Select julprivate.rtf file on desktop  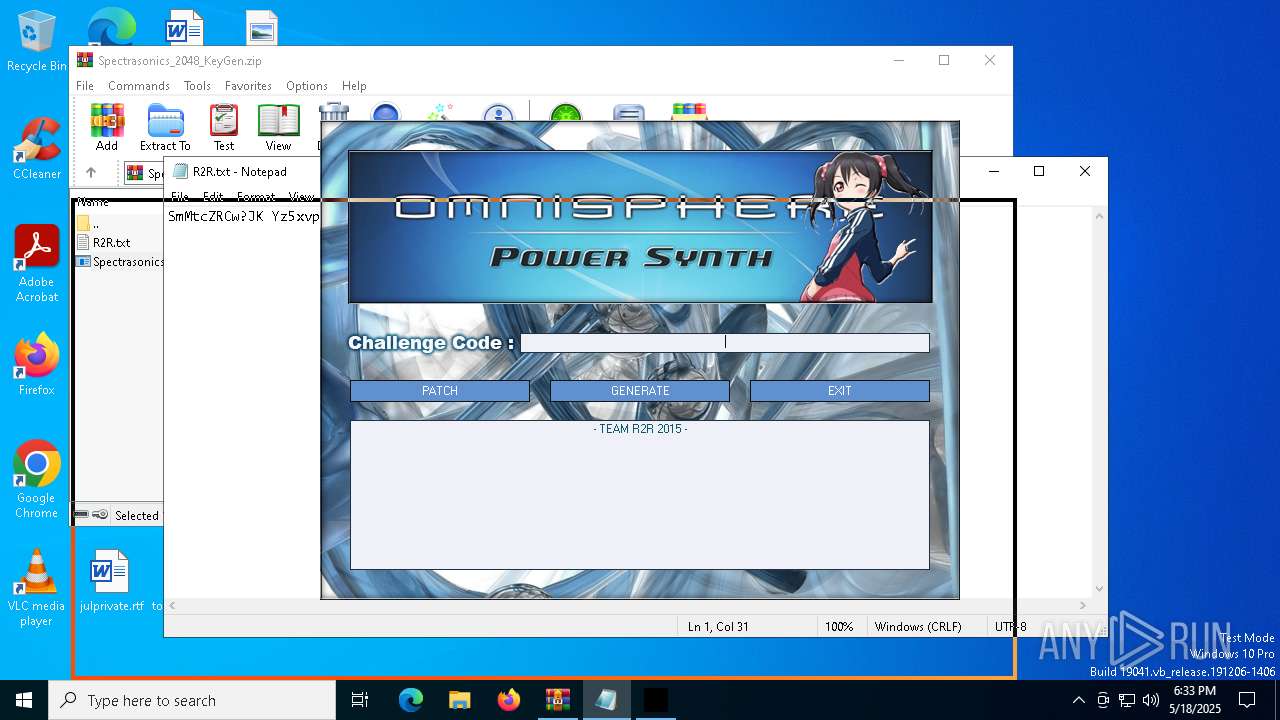(x=111, y=580)
